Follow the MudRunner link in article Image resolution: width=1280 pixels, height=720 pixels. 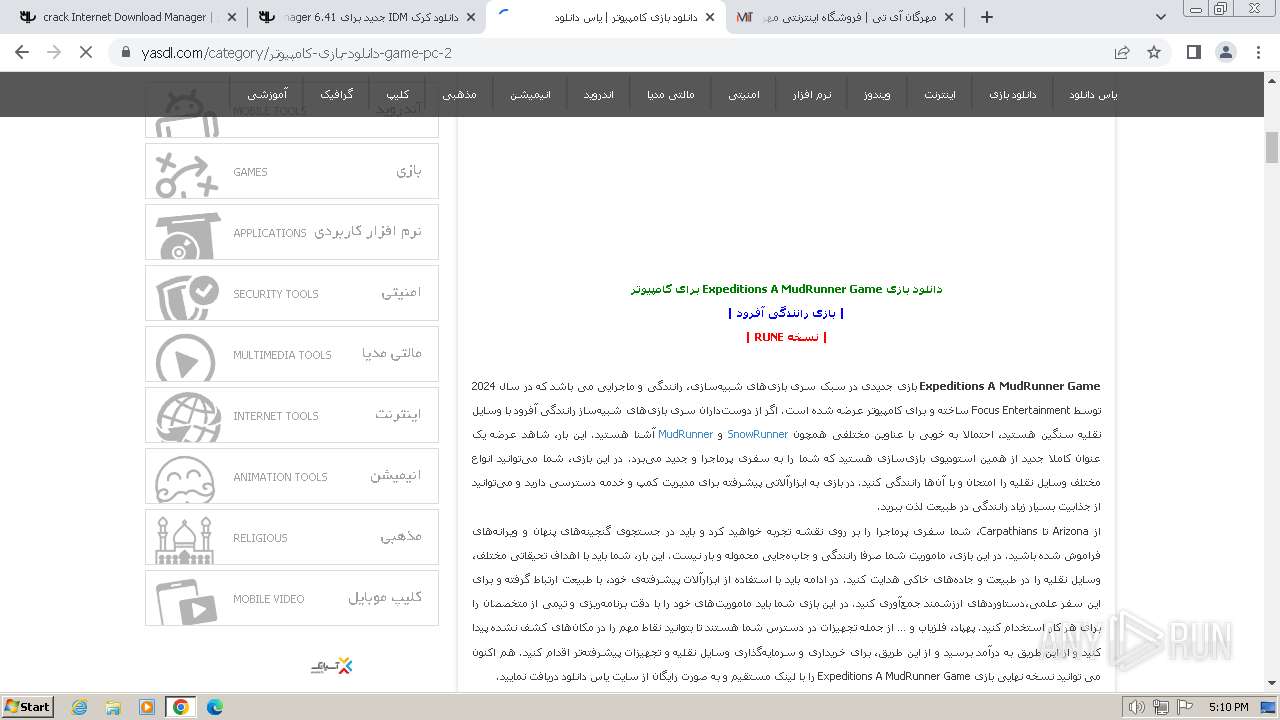tap(685, 434)
